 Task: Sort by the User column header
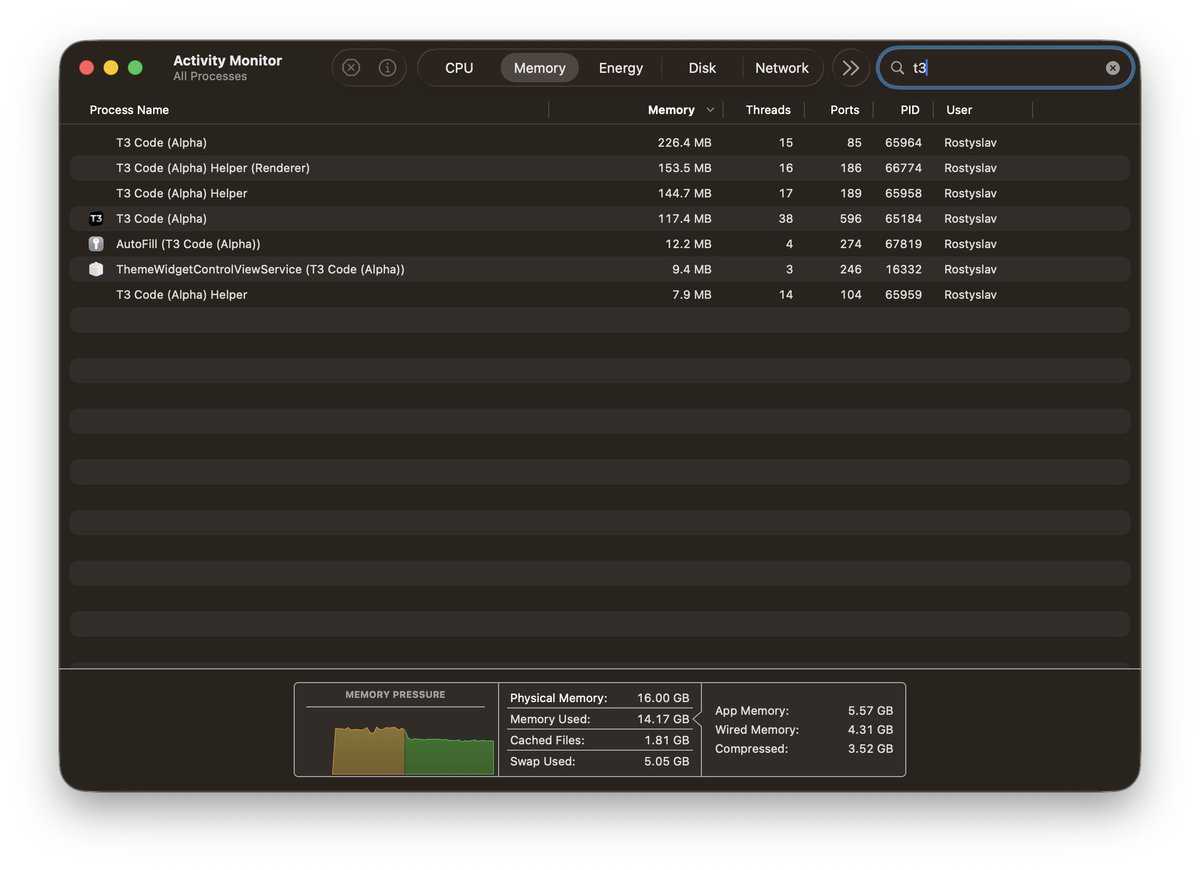pos(959,110)
